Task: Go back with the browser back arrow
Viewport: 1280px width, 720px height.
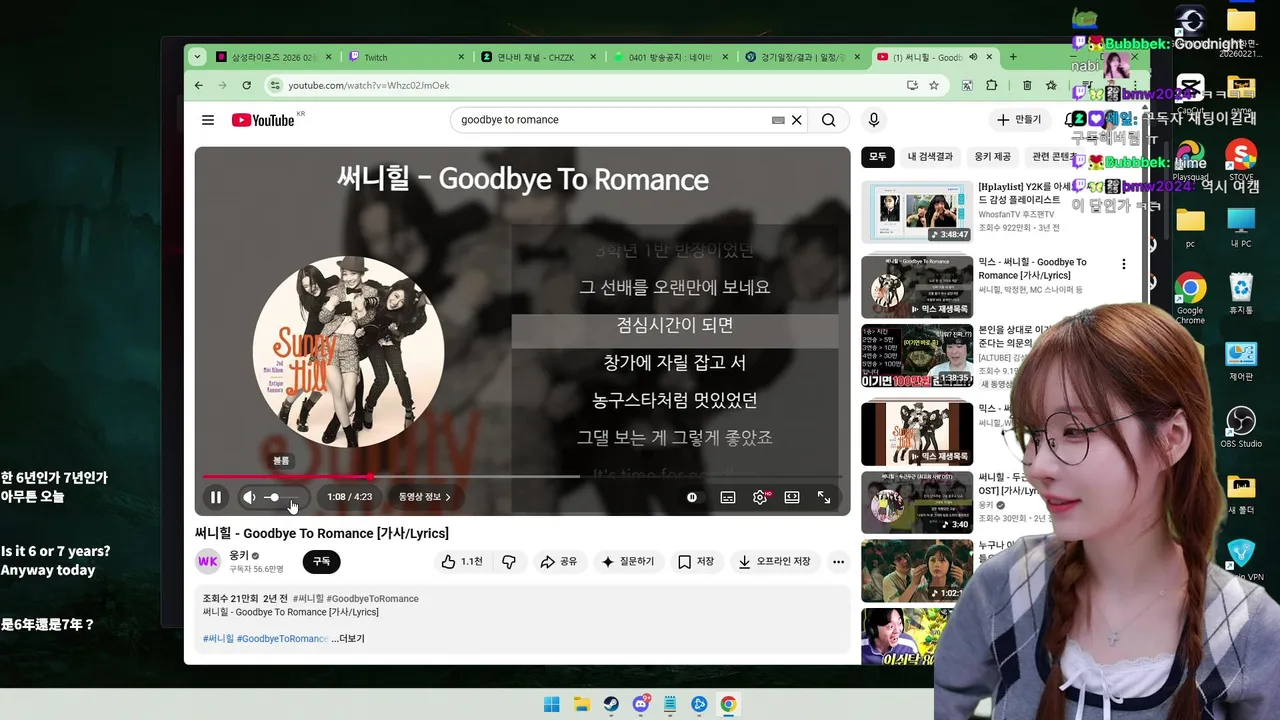Action: 199,86
